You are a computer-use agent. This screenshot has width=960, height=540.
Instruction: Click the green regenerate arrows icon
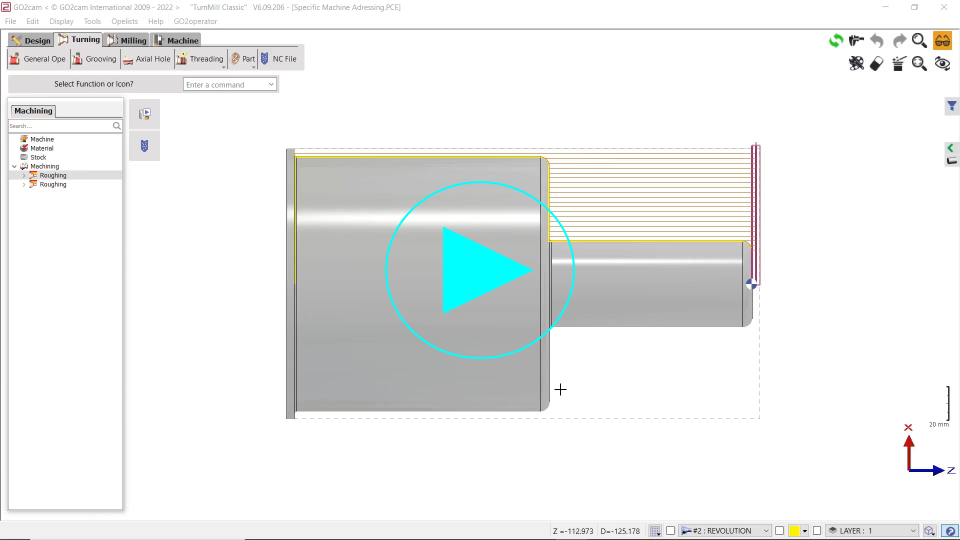click(835, 41)
